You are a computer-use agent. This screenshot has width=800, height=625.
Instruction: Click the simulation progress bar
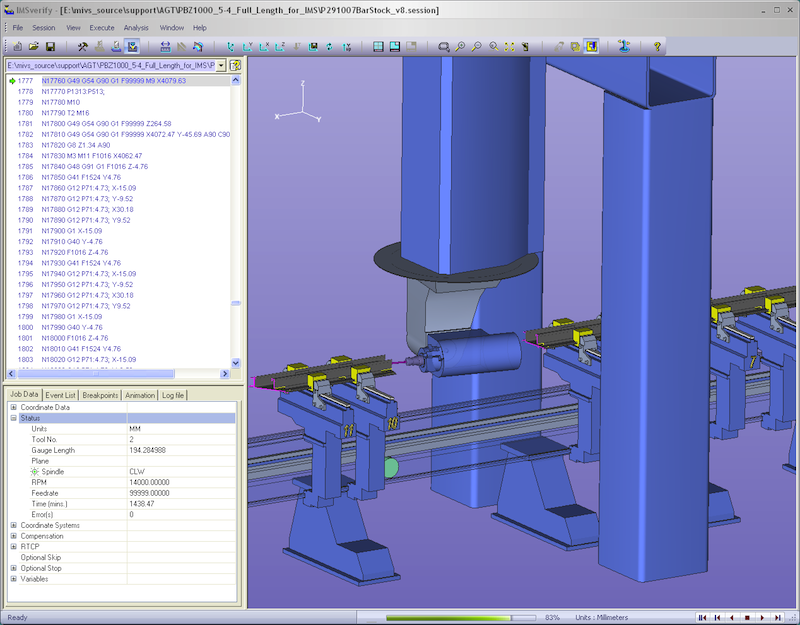(x=462, y=617)
